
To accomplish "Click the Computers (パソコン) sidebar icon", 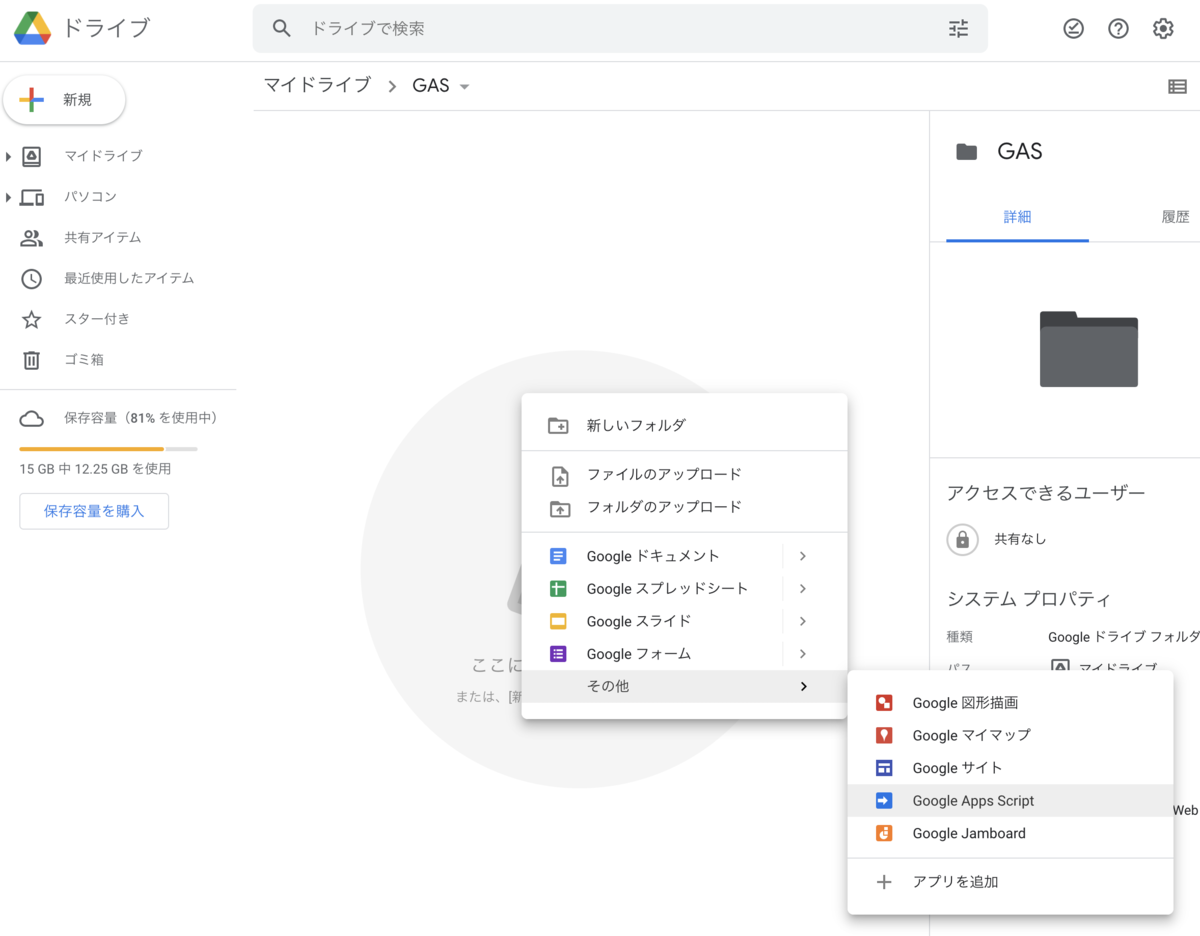I will pyautogui.click(x=32, y=197).
